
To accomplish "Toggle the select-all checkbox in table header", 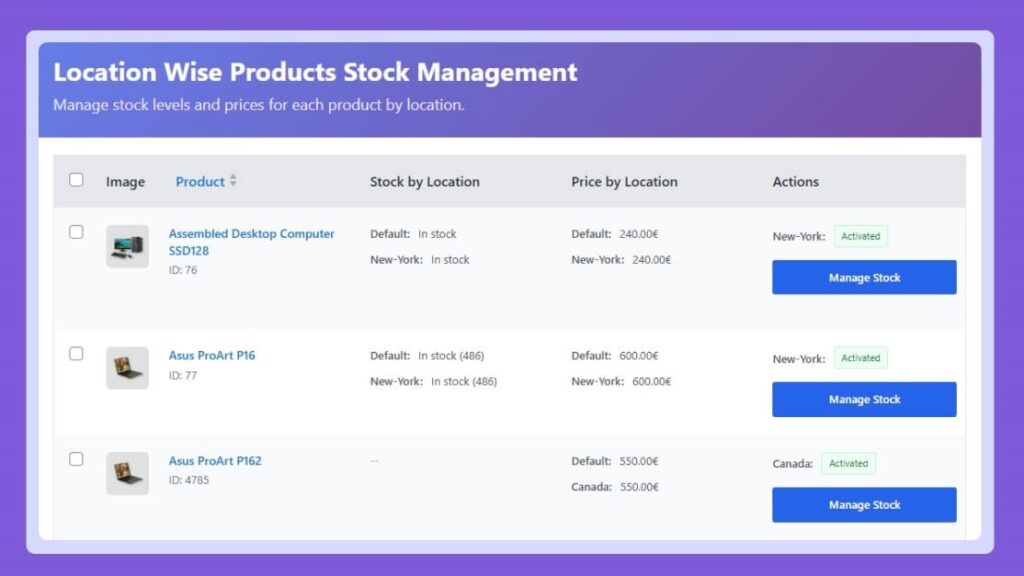I will [x=77, y=180].
